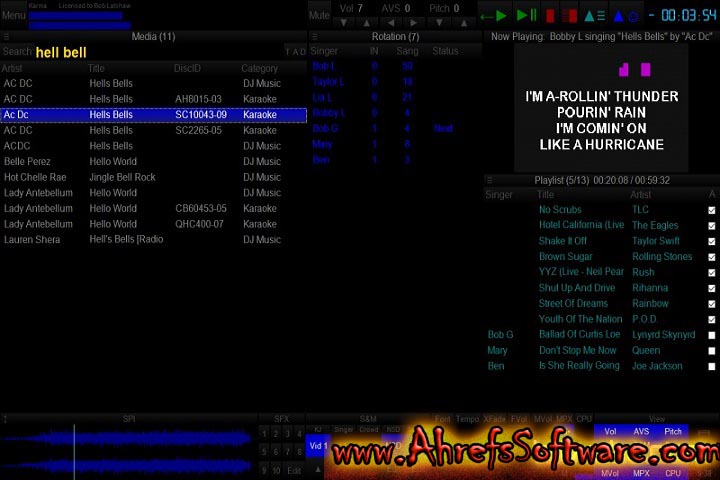Uncheck the Youth Of The Nation checkbox

(712, 319)
